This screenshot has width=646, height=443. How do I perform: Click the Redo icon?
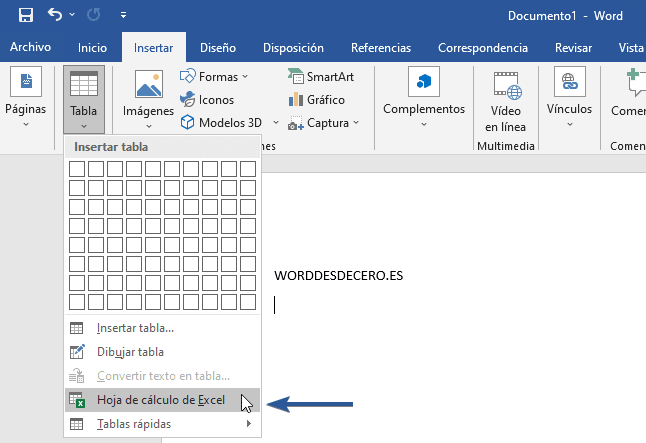pos(94,15)
